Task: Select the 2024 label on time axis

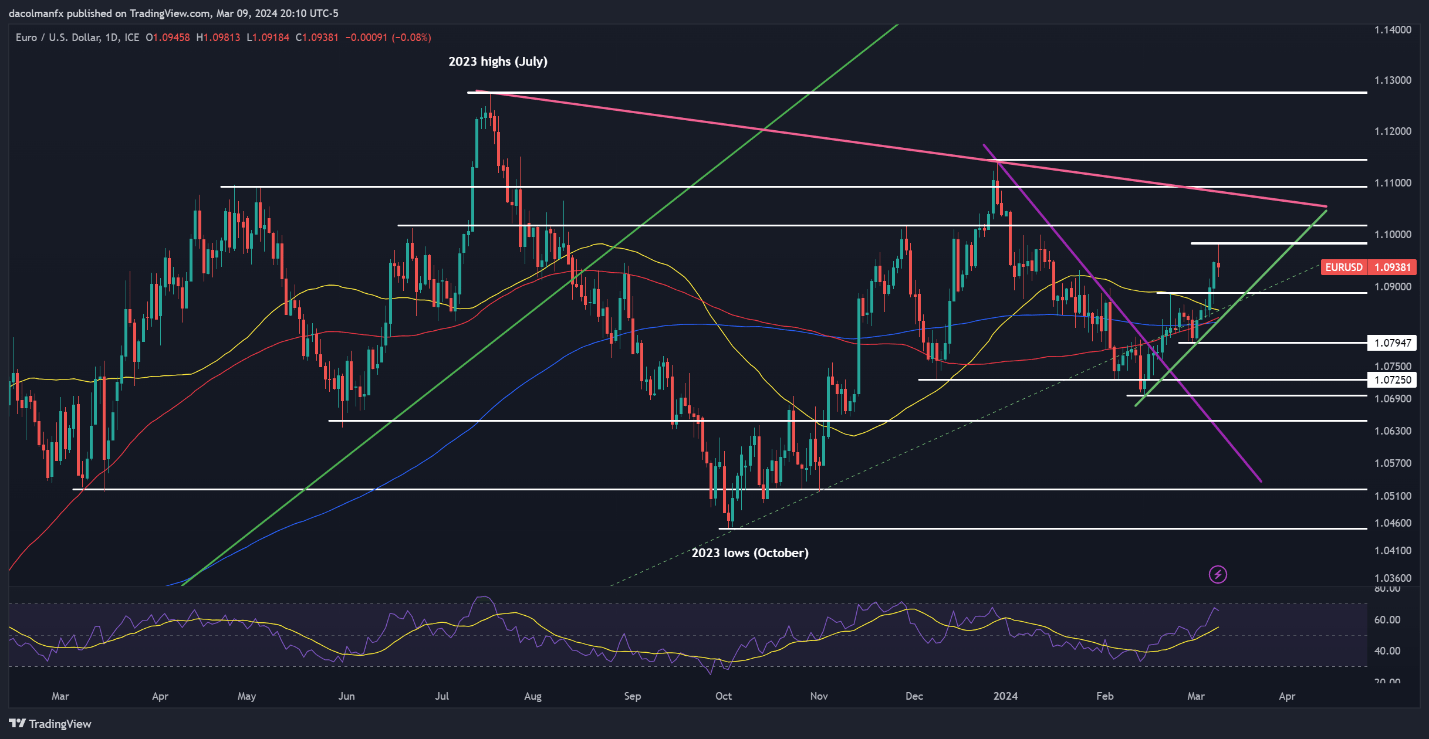Action: [1004, 693]
